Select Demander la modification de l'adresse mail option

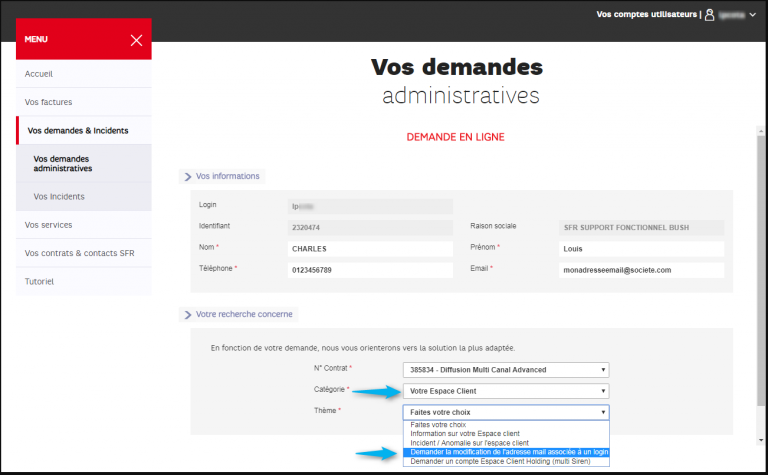(506, 452)
